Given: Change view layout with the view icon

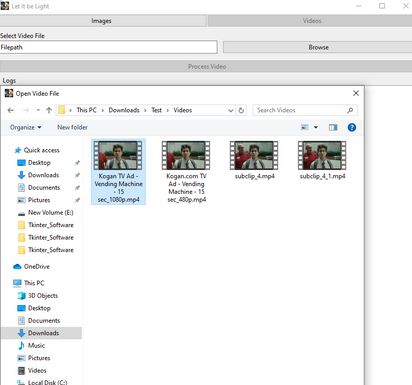Looking at the screenshot, I should (305, 127).
